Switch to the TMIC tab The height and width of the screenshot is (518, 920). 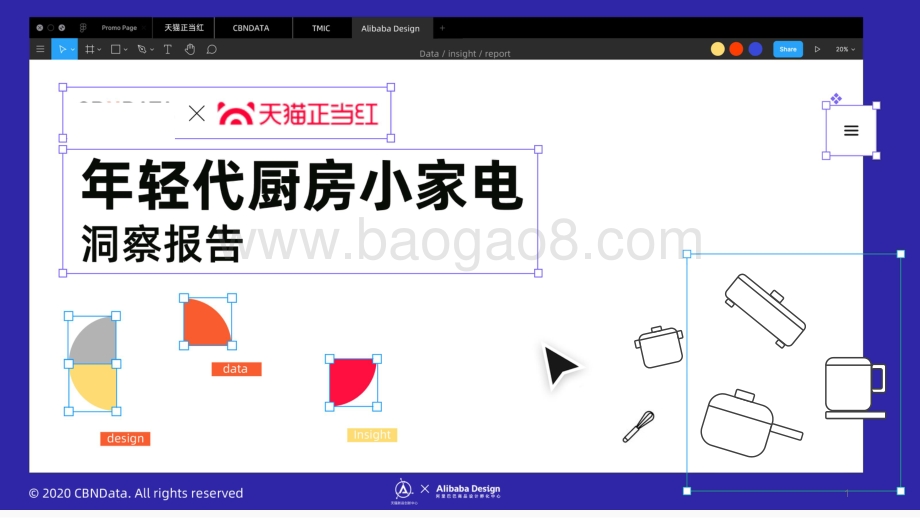click(x=321, y=28)
